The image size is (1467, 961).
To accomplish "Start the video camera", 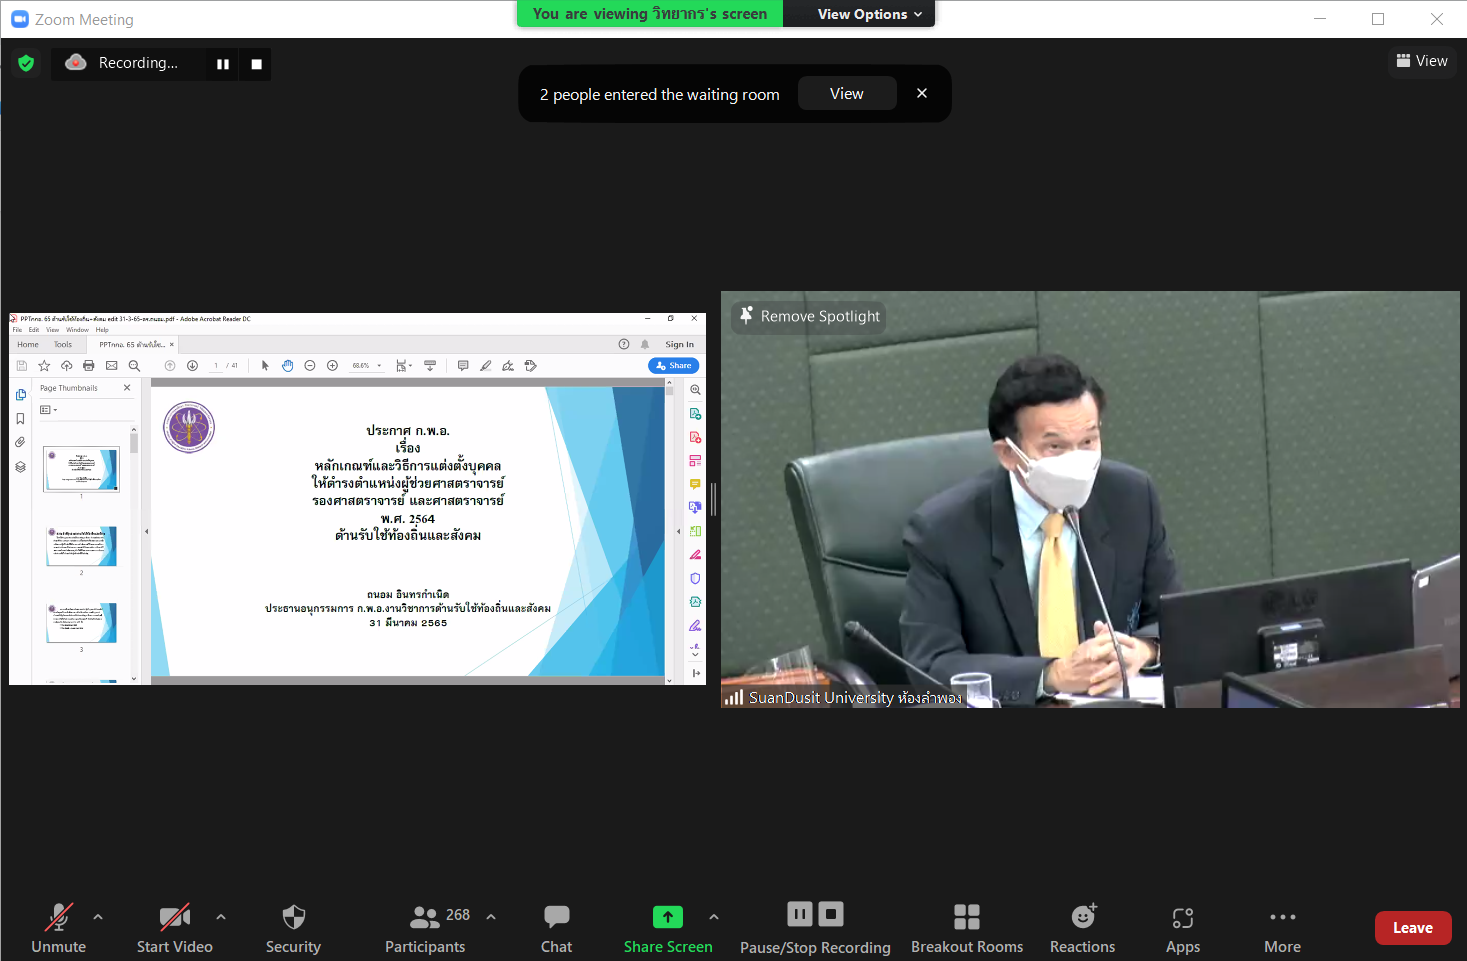I will point(175,928).
